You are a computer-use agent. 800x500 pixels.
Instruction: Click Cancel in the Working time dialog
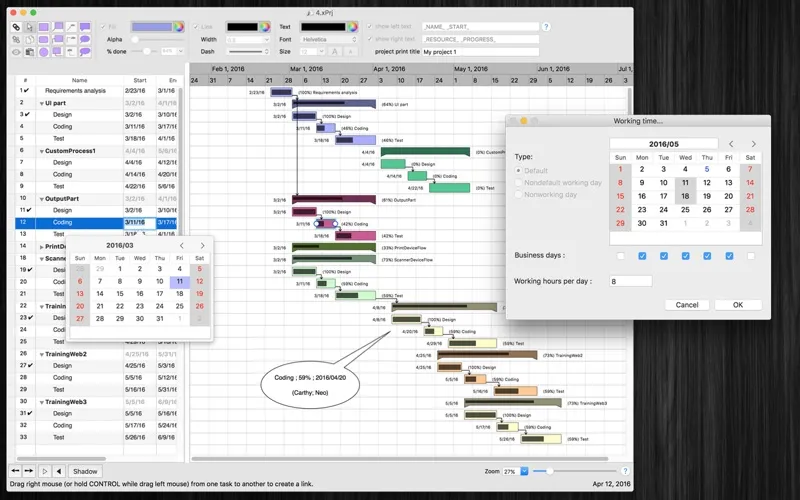[x=687, y=305]
